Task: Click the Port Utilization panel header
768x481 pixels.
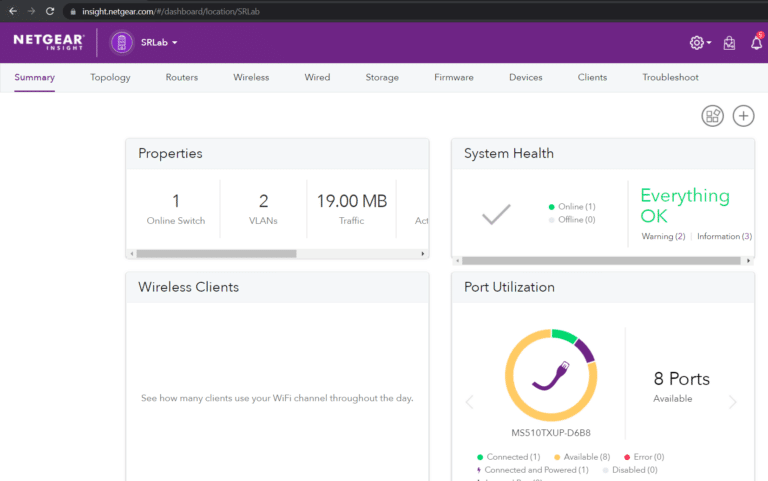Action: [x=603, y=287]
